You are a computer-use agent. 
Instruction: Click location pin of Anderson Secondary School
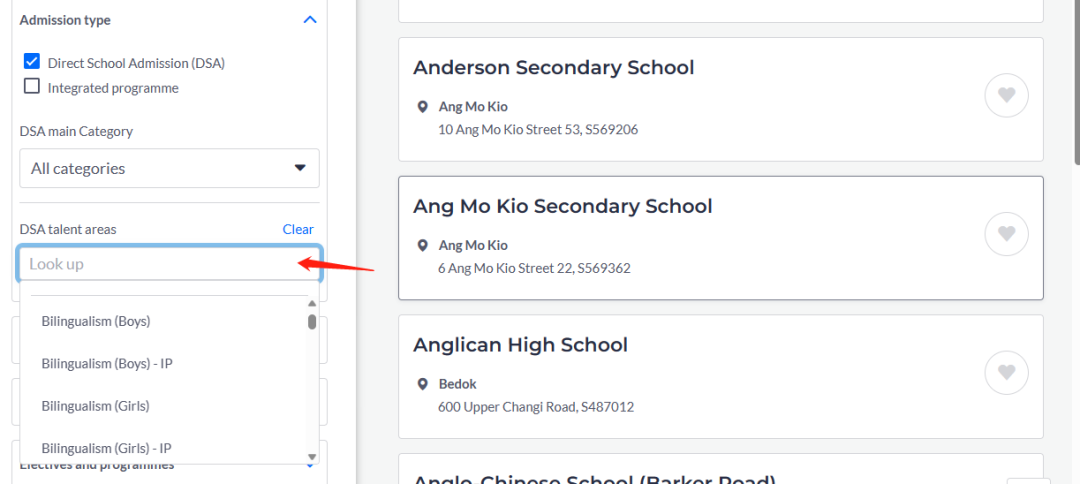423,107
